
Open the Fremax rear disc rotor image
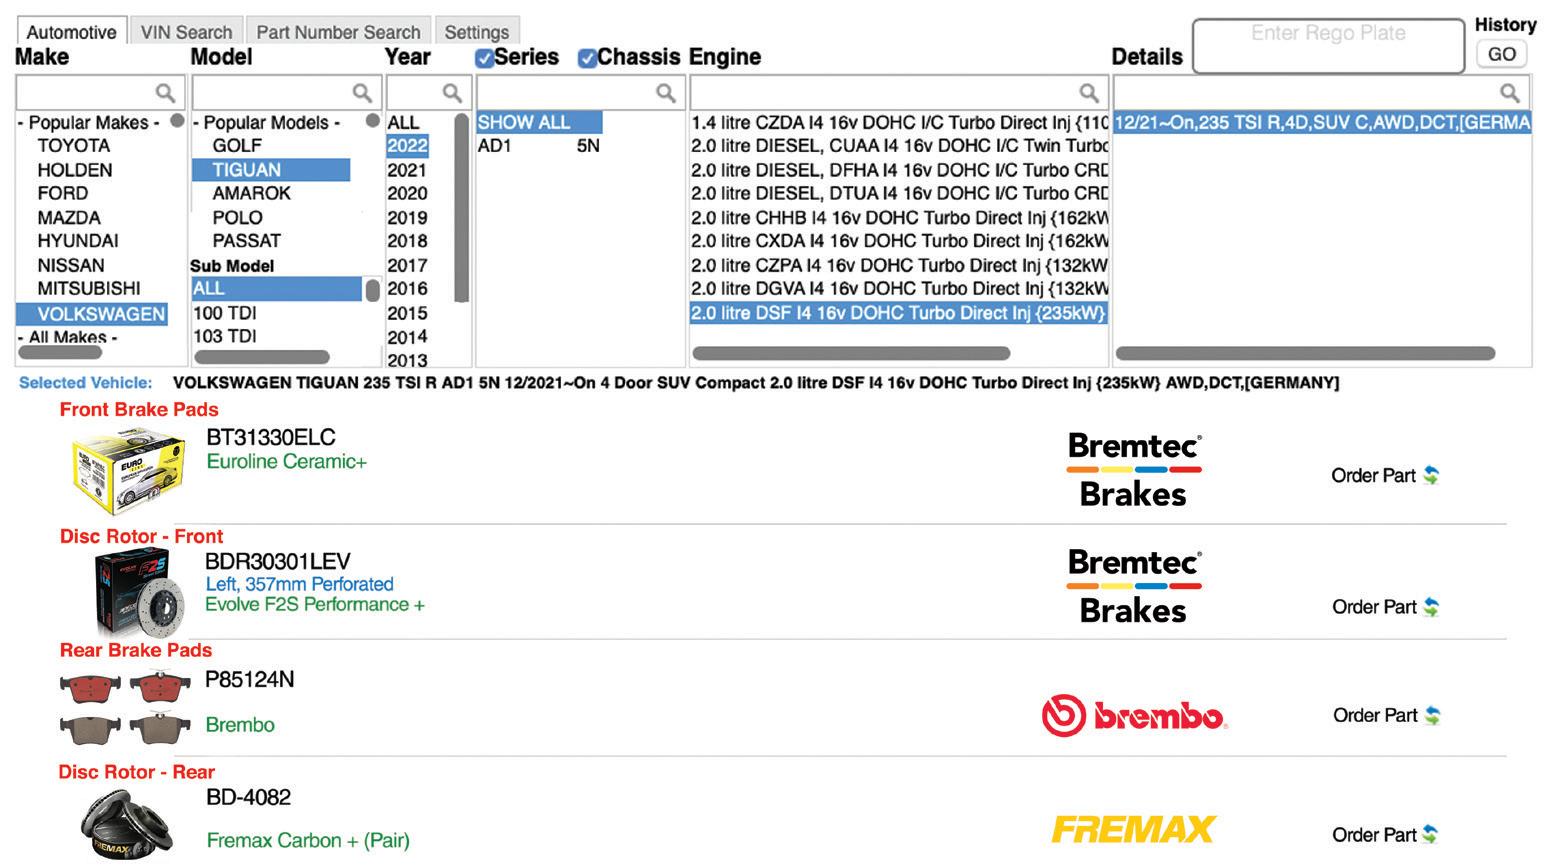[x=127, y=825]
